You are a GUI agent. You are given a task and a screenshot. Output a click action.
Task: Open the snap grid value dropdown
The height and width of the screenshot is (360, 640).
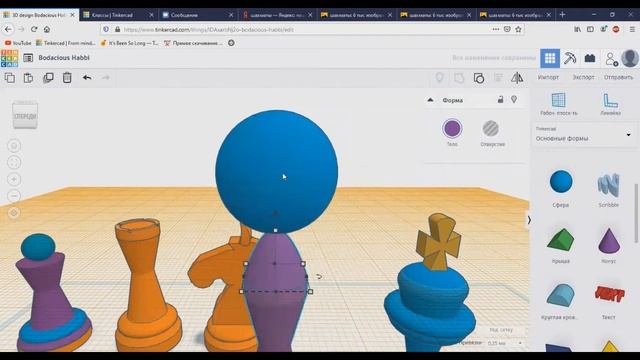(x=504, y=343)
